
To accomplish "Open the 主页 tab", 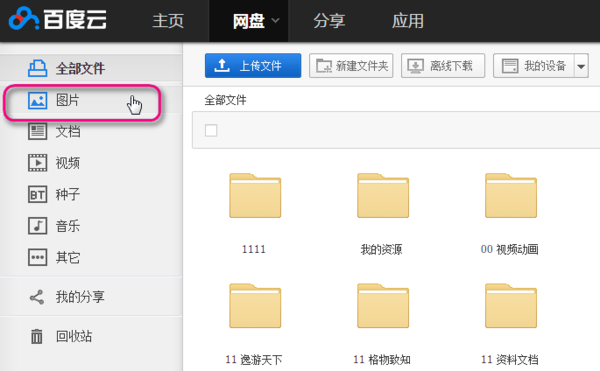I will point(168,21).
